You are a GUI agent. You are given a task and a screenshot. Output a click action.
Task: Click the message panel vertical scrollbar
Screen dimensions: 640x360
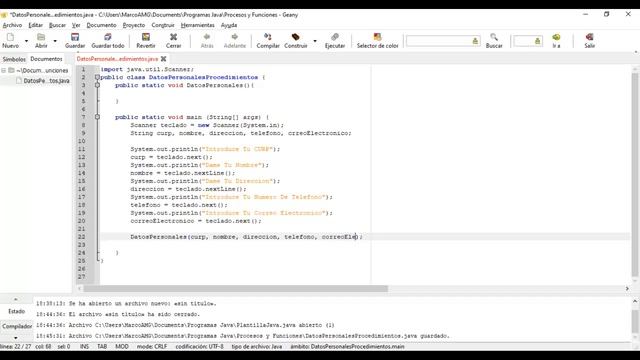click(x=635, y=321)
